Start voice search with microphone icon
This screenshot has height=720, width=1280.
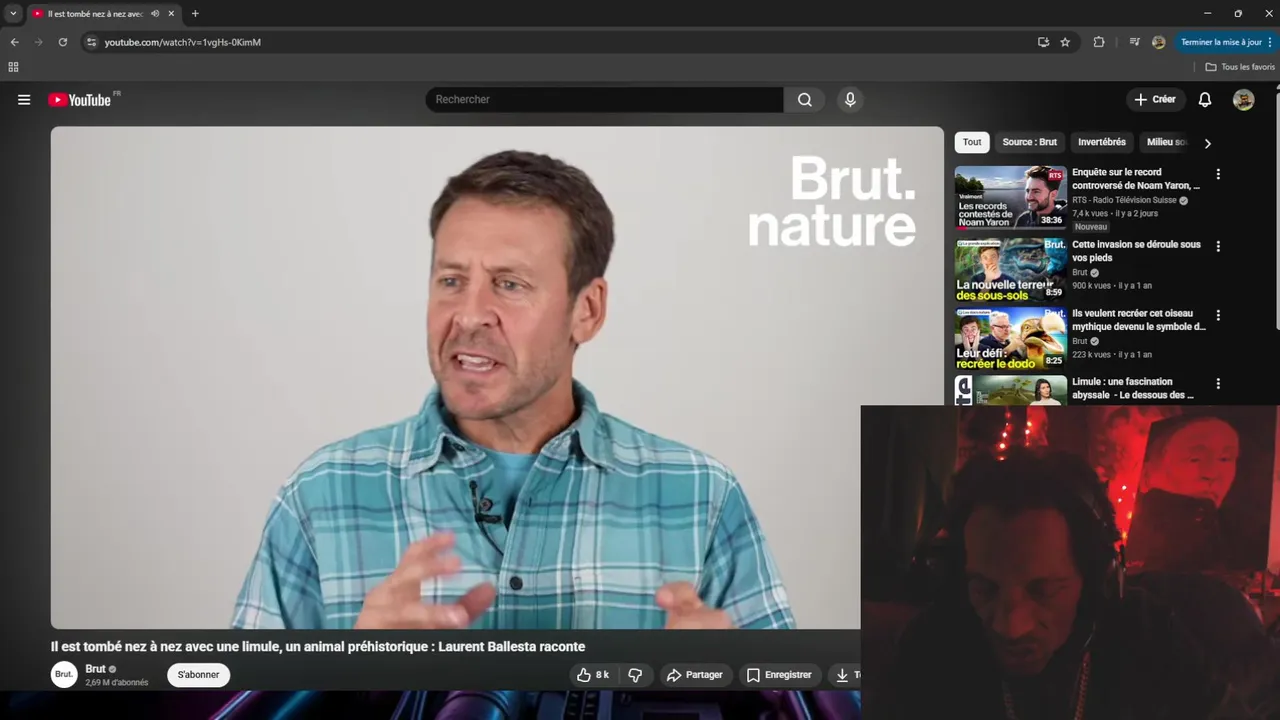point(850,100)
